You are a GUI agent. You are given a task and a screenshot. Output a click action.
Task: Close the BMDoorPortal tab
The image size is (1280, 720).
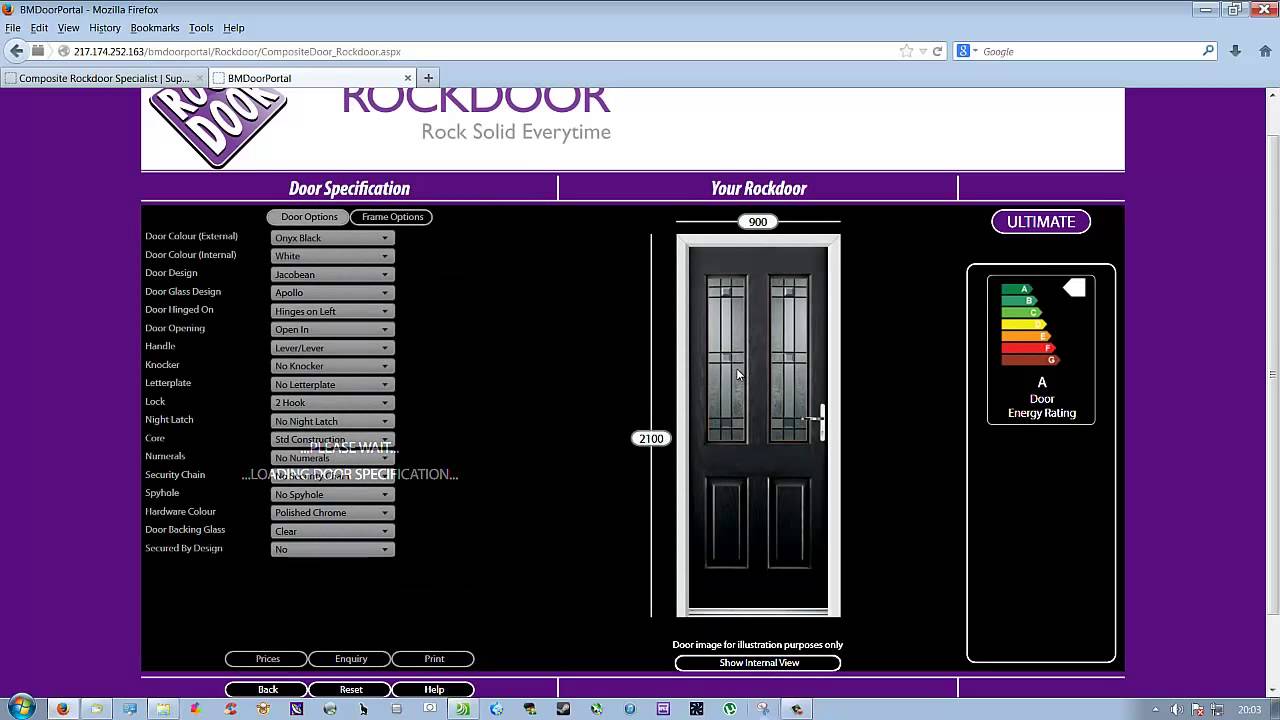click(408, 78)
